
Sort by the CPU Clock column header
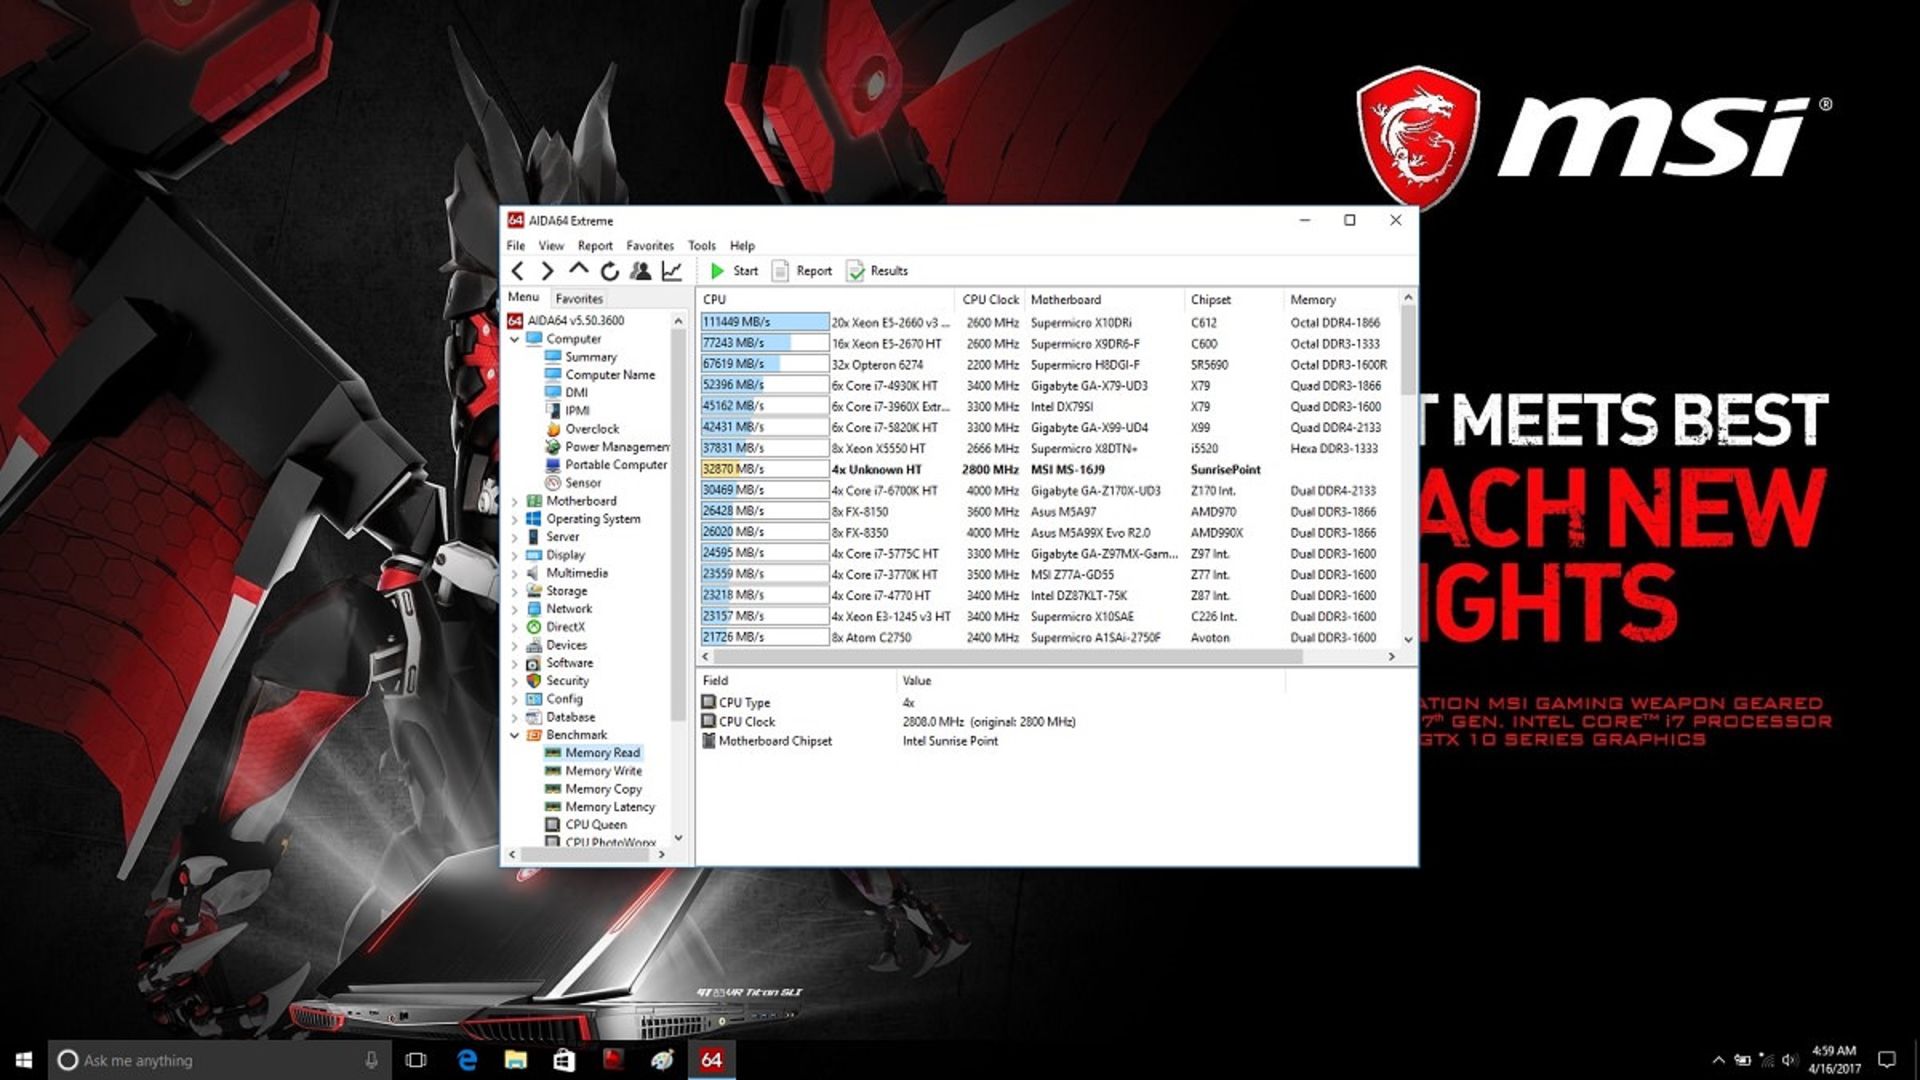coord(990,299)
